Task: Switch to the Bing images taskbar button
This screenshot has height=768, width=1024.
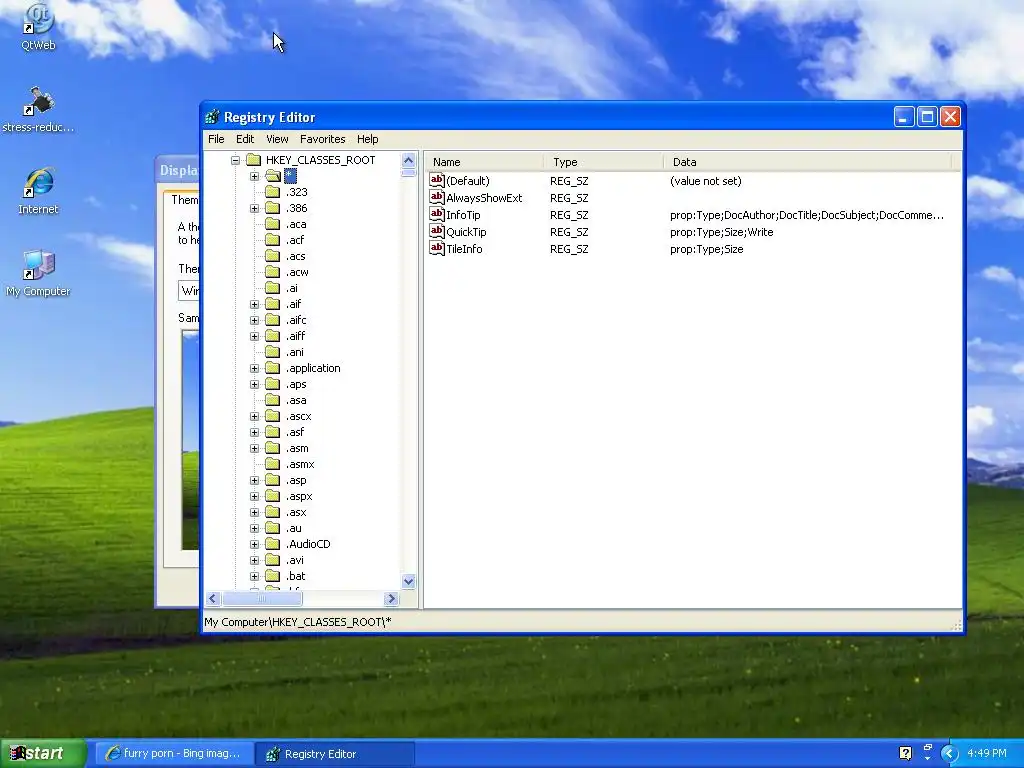Action: click(173, 754)
